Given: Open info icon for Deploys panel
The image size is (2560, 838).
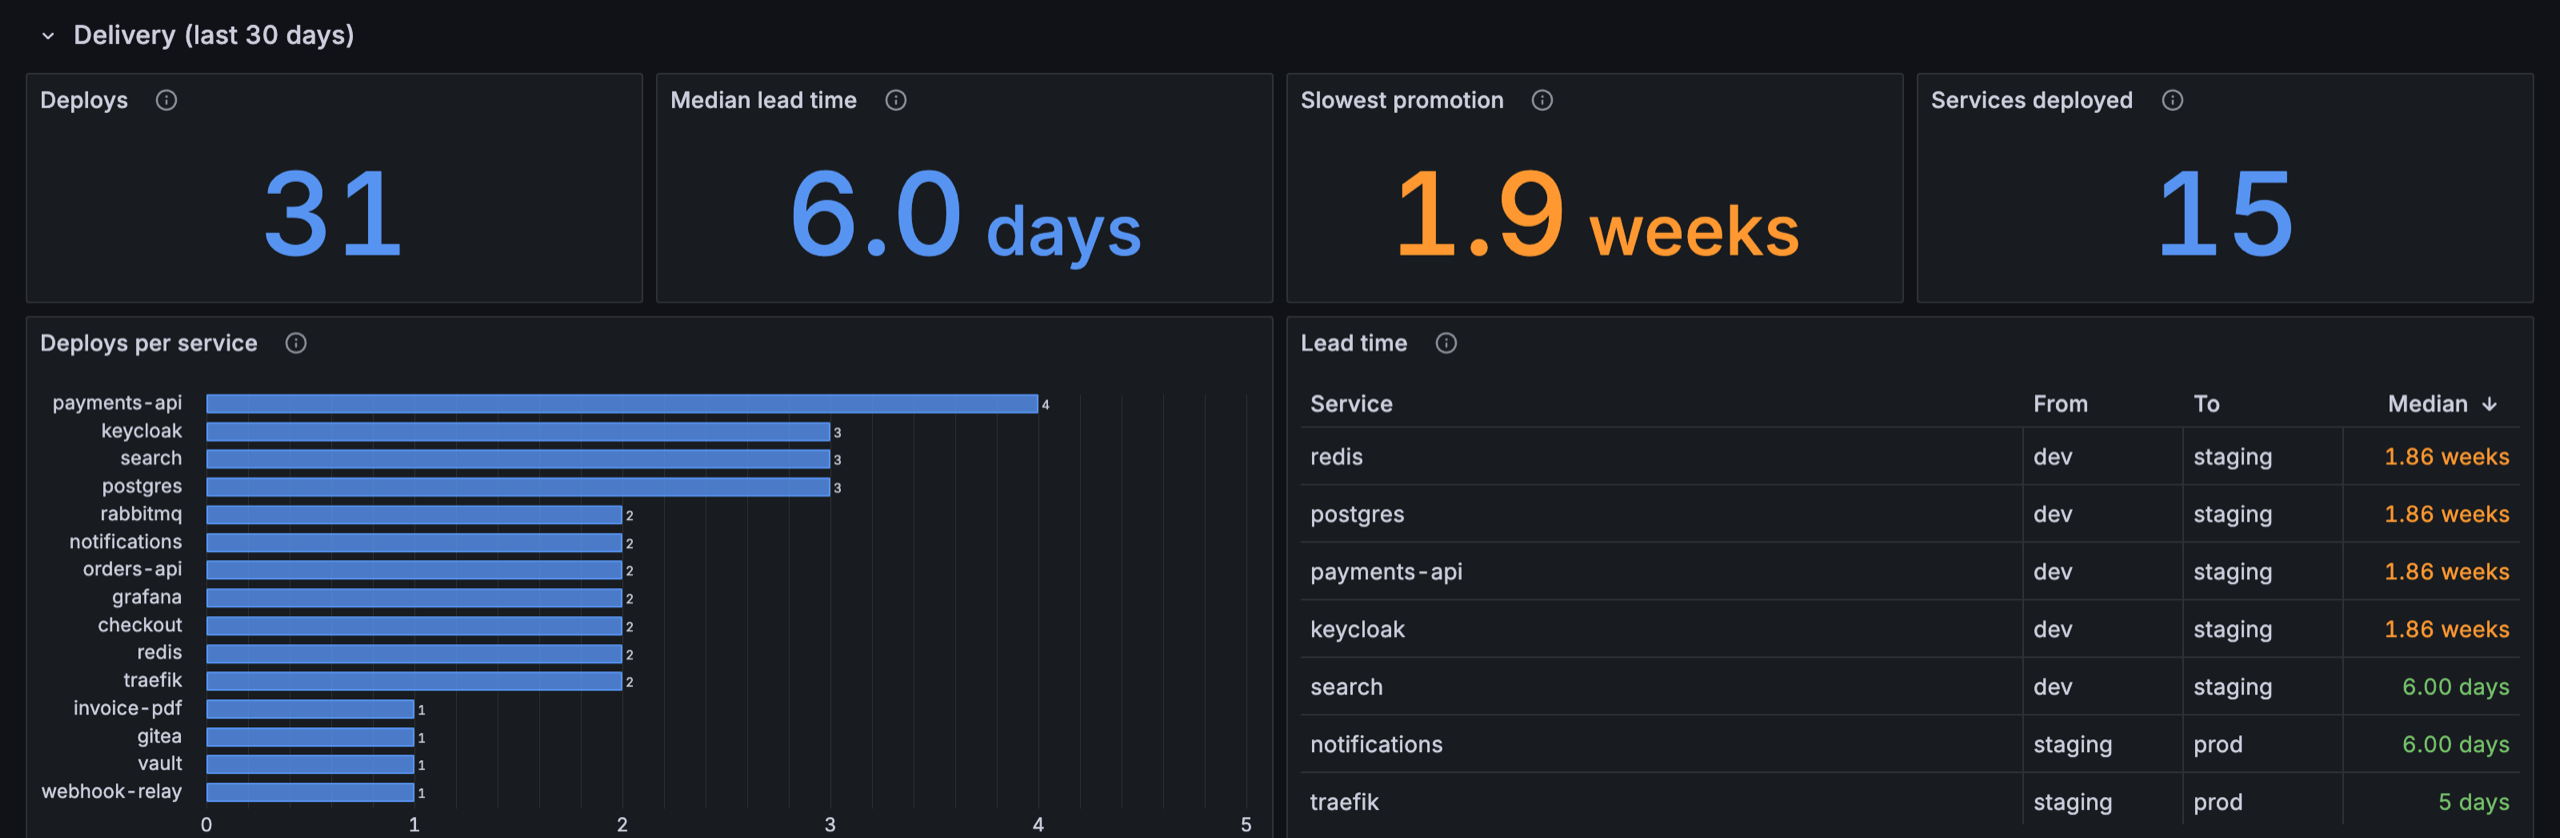Looking at the screenshot, I should (166, 100).
